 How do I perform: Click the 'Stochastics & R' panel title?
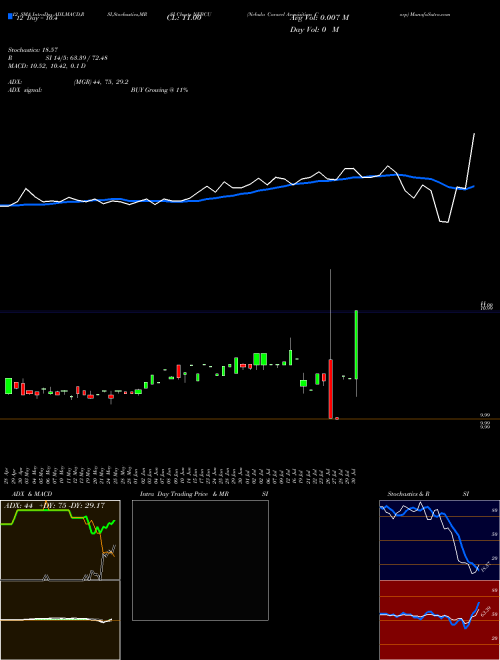click(x=409, y=494)
